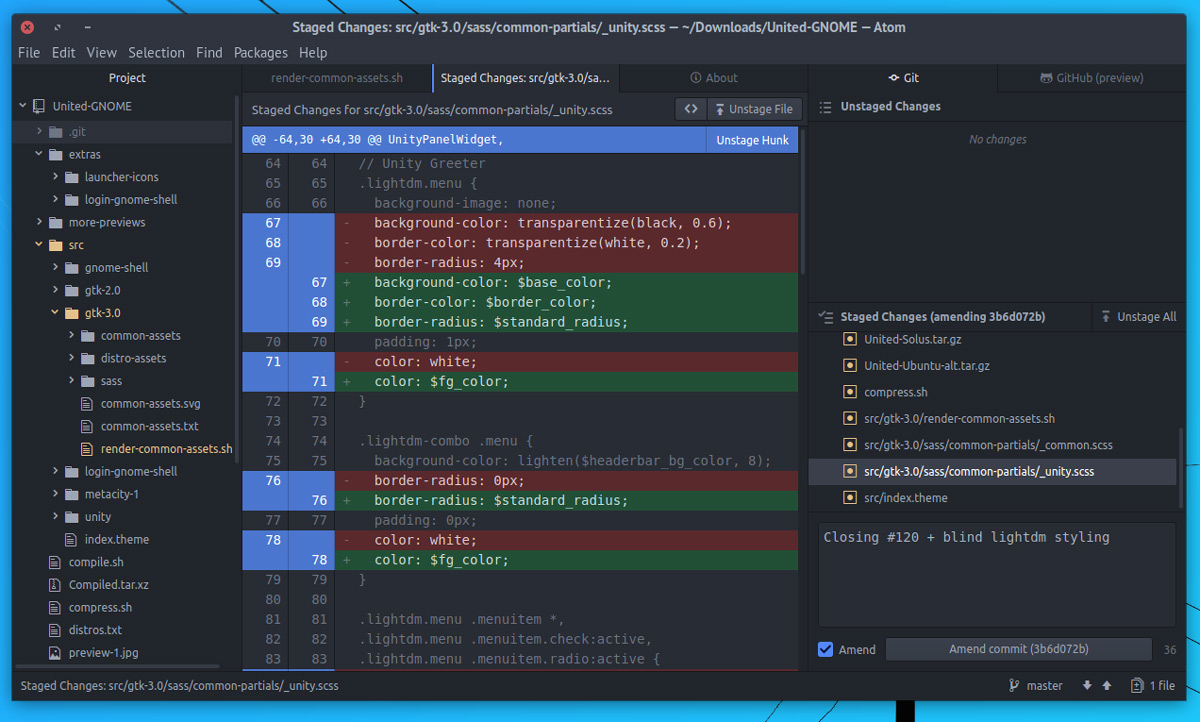
Task: Collapse the extras folder chevron
Action: (39, 154)
